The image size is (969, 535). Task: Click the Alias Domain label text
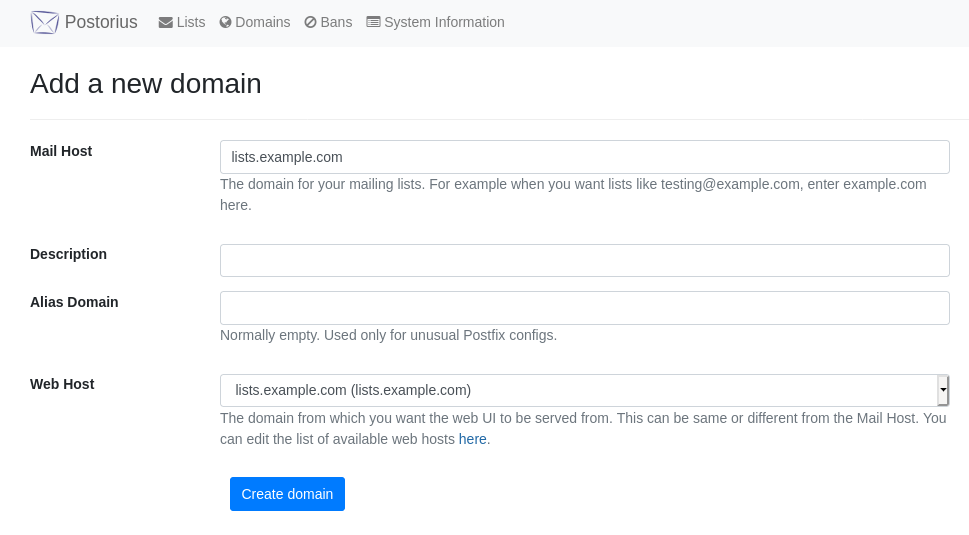74,302
